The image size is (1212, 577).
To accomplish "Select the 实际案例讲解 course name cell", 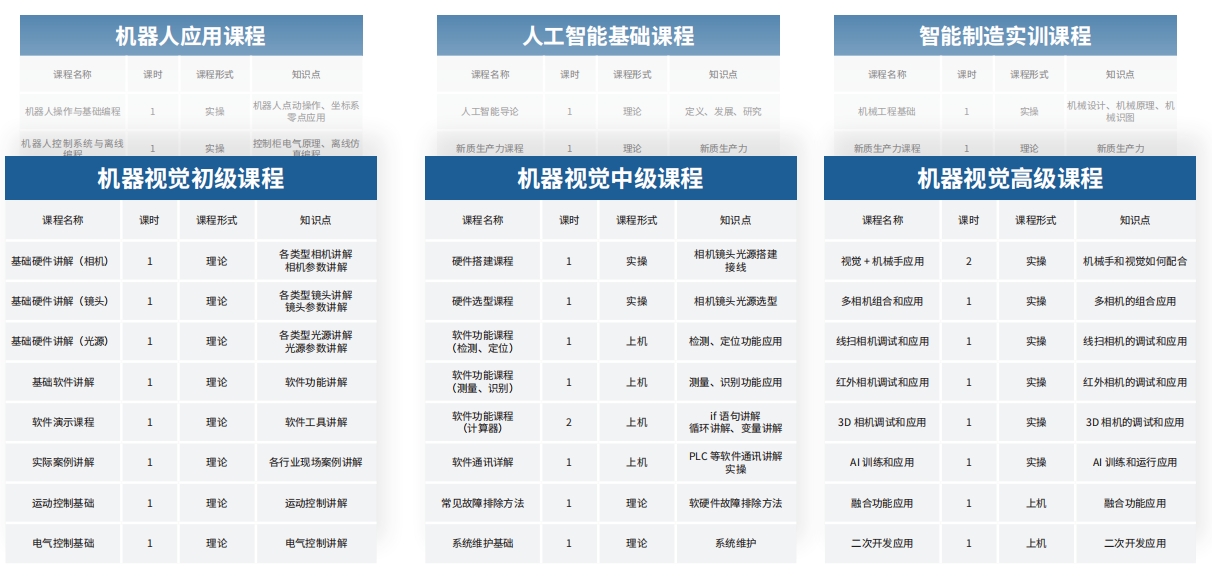I will tap(62, 463).
